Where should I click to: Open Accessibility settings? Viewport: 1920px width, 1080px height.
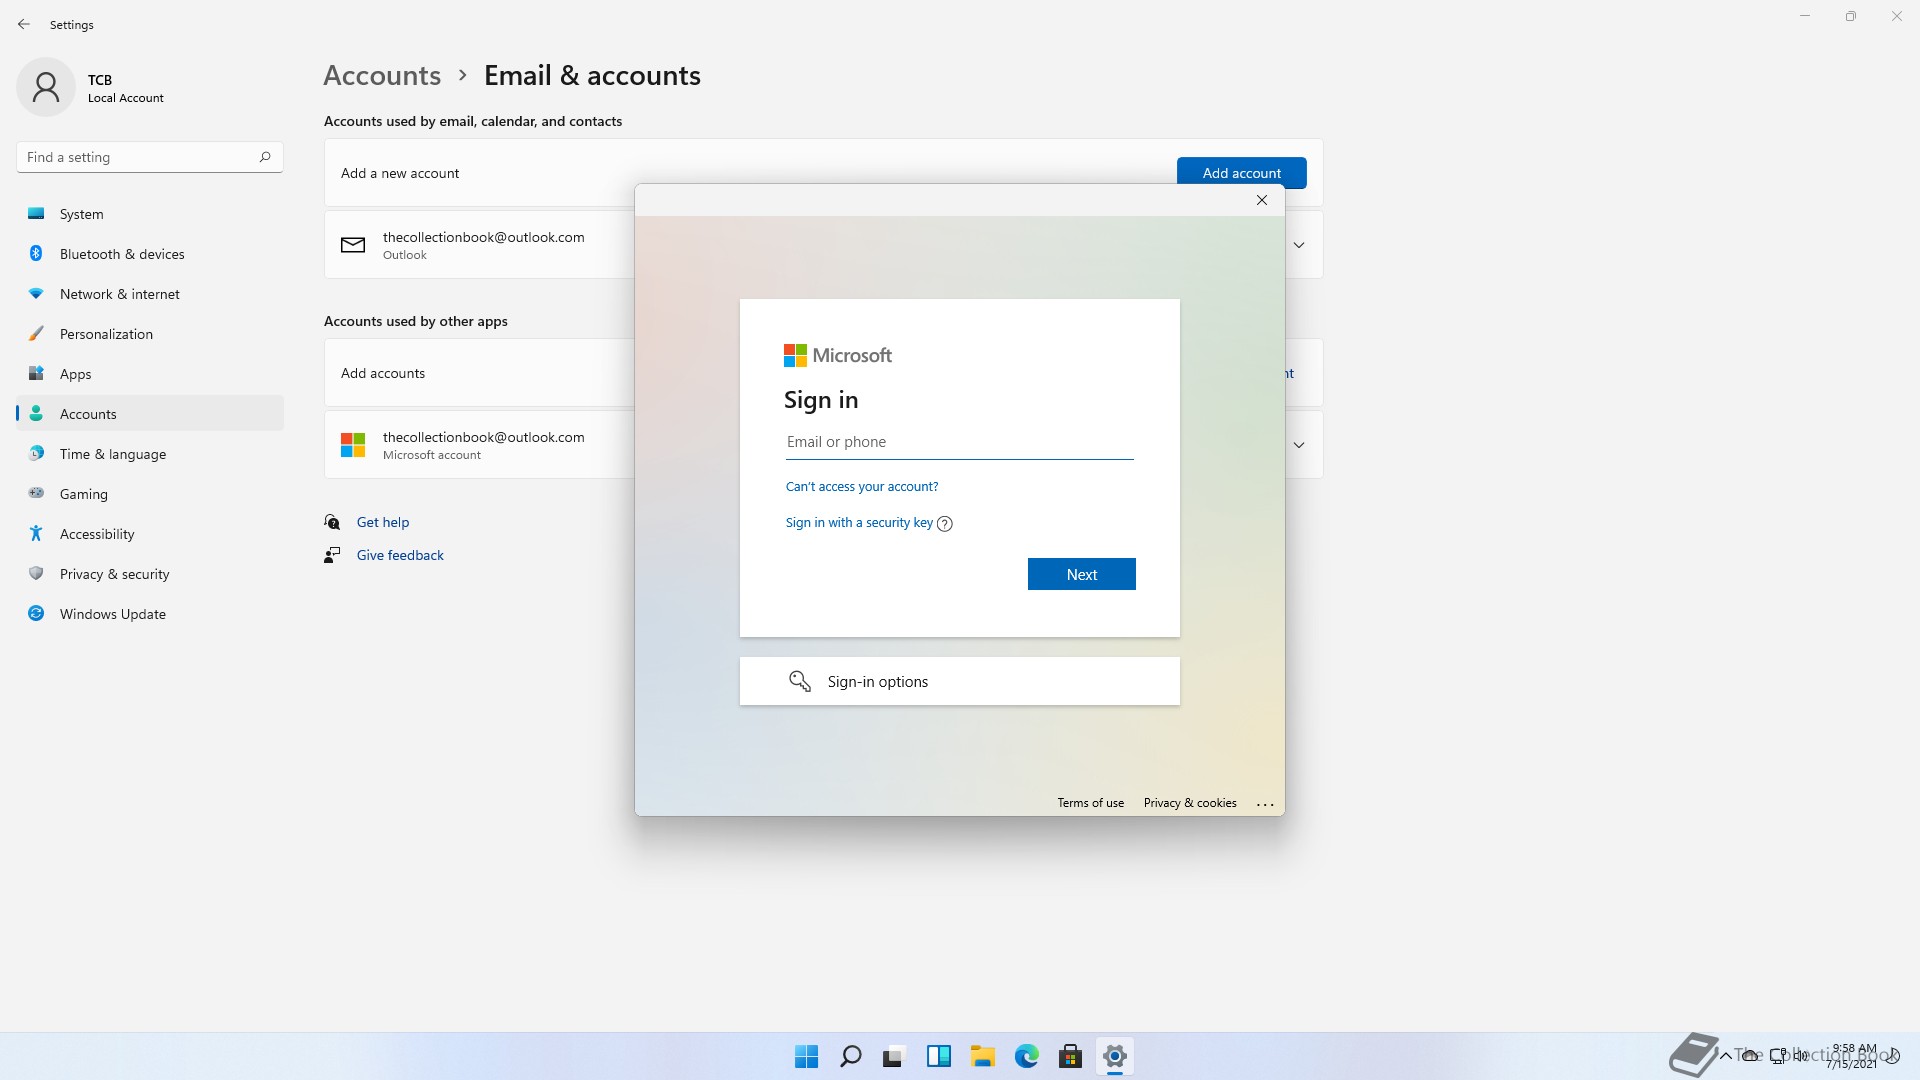click(150, 534)
